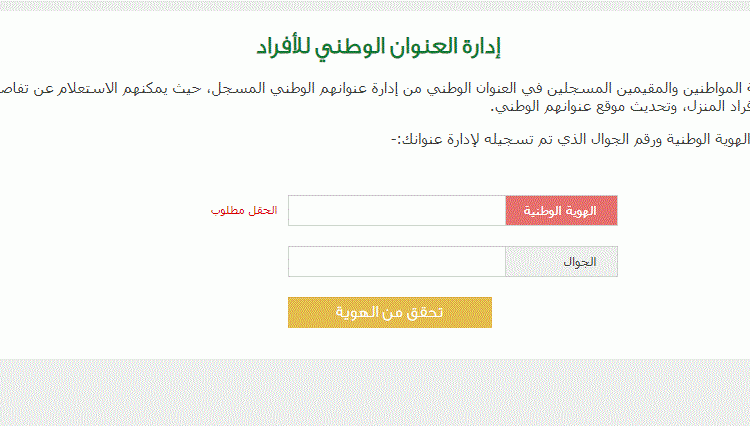The width and height of the screenshot is (750, 426).
Task: Click the grey footer area below the form
Action: [375, 393]
